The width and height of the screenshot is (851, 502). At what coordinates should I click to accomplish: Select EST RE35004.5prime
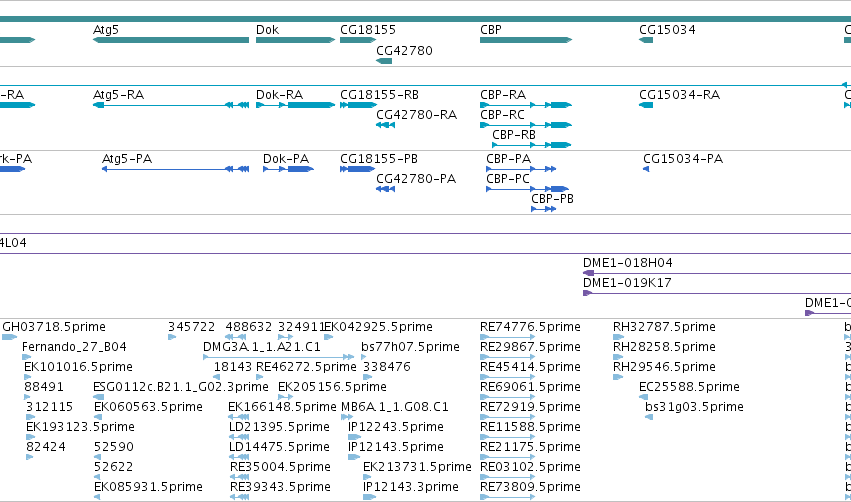coord(239,478)
